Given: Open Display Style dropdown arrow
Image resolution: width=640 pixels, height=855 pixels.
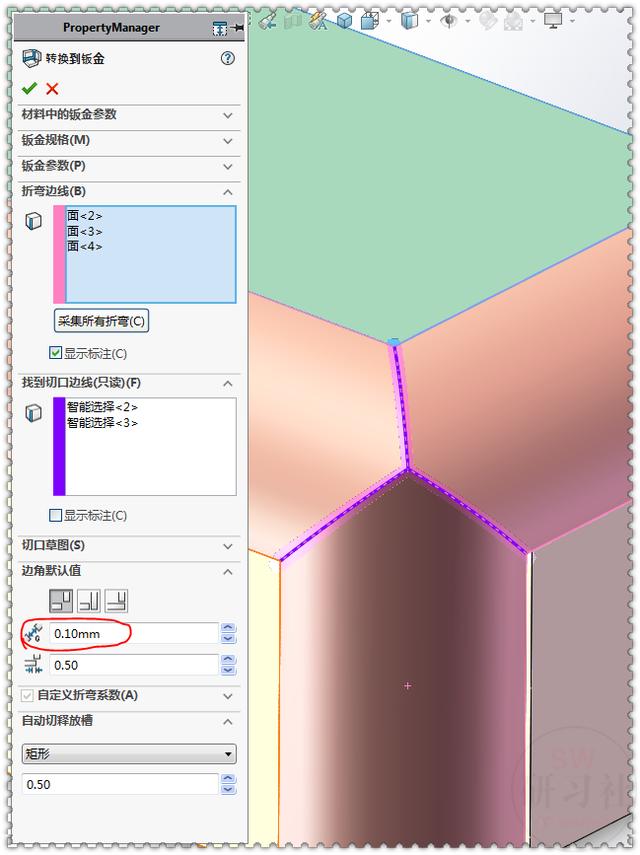Looking at the screenshot, I should tap(428, 22).
